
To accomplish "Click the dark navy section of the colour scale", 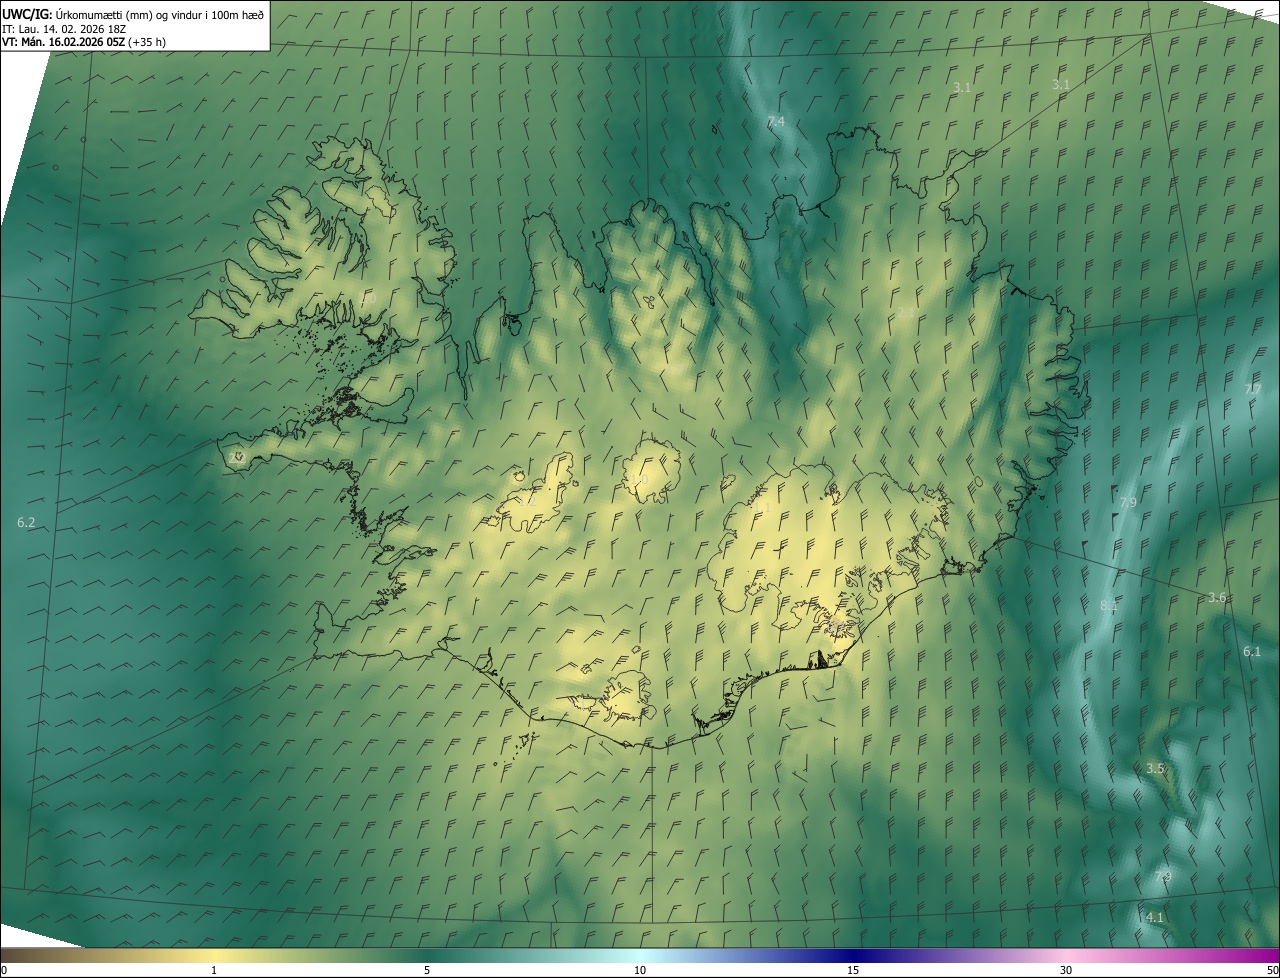I will tap(853, 956).
